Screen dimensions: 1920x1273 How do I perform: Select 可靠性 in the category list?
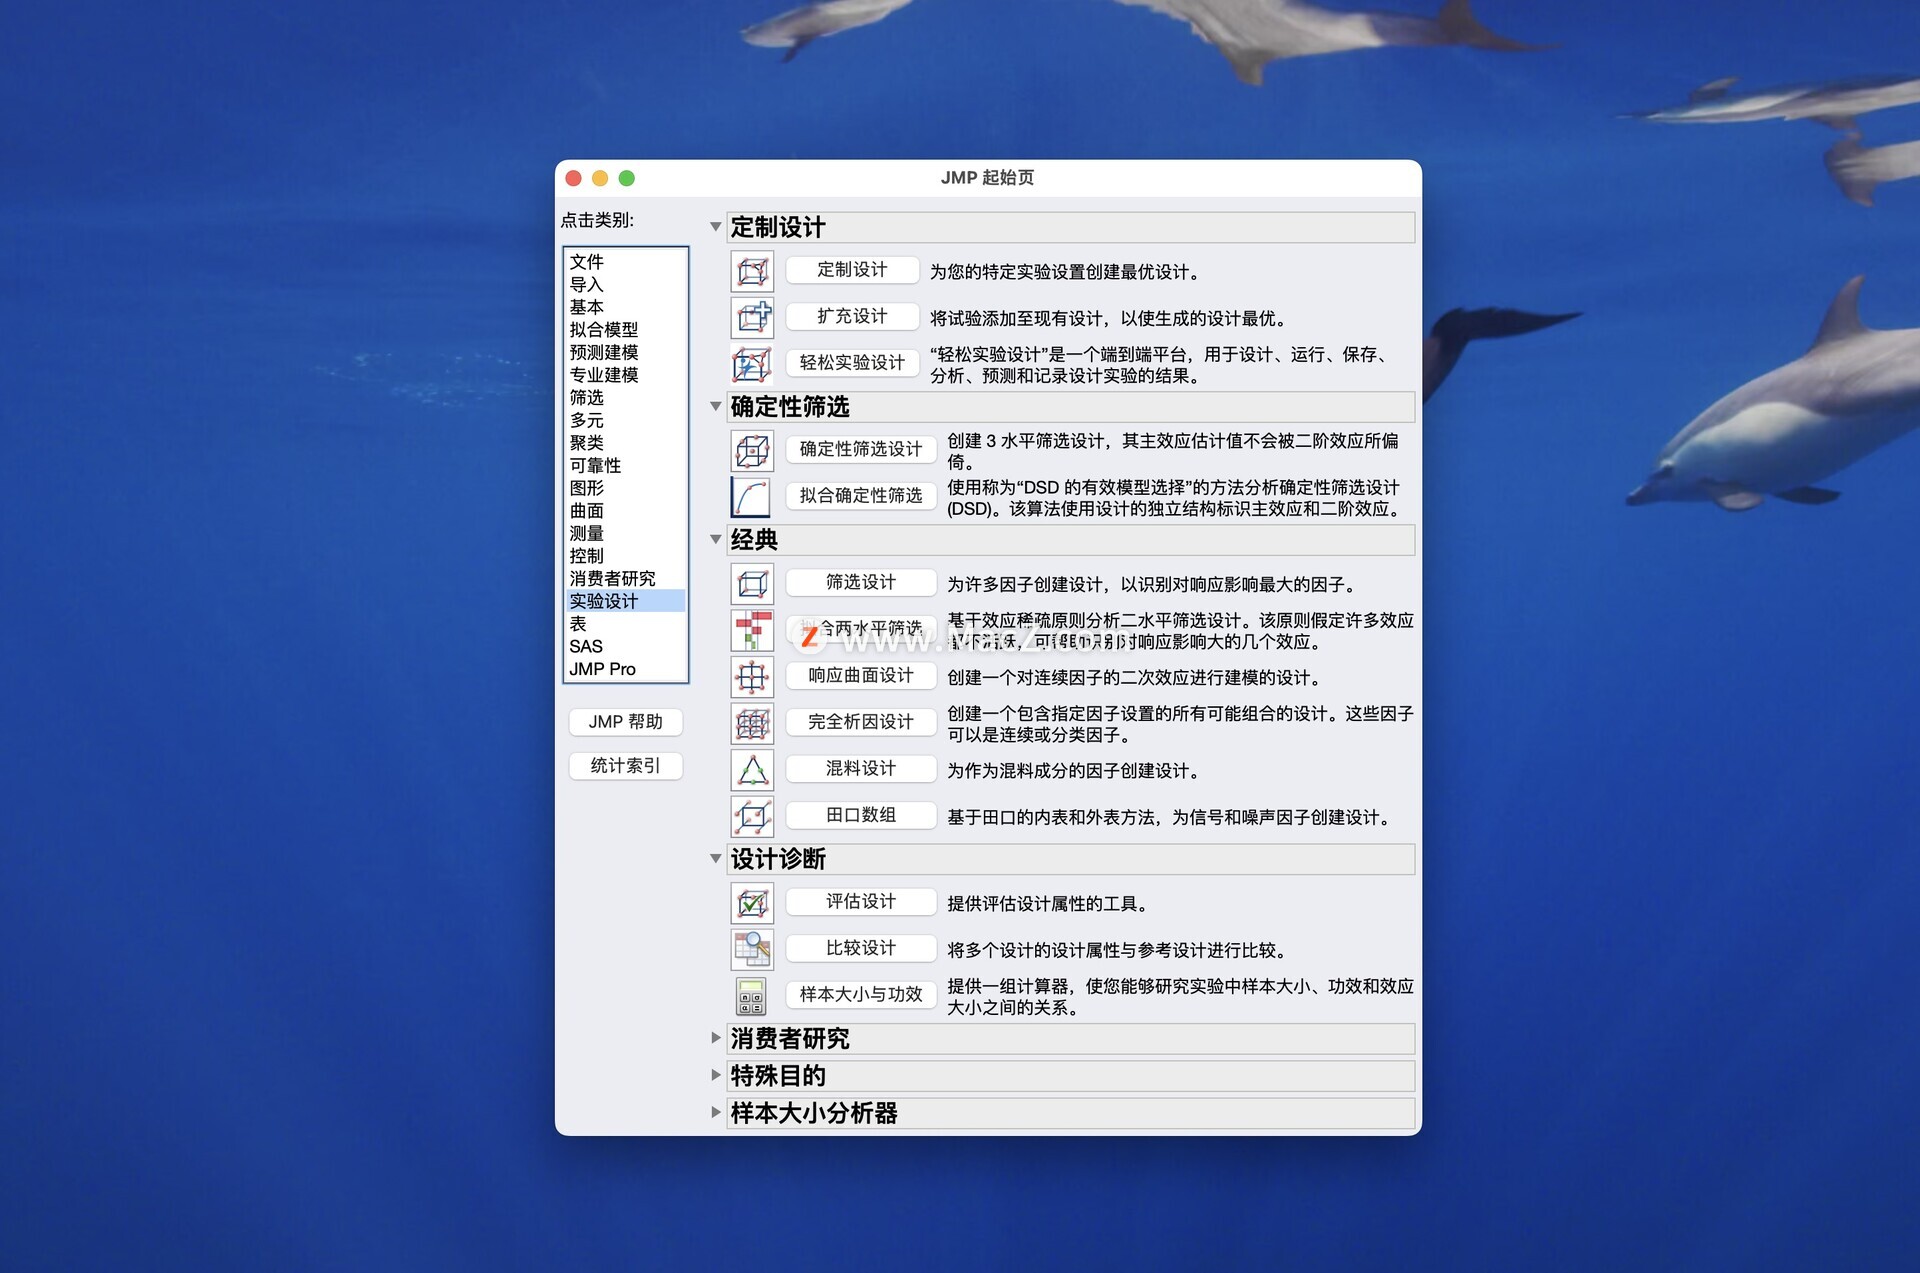point(626,466)
